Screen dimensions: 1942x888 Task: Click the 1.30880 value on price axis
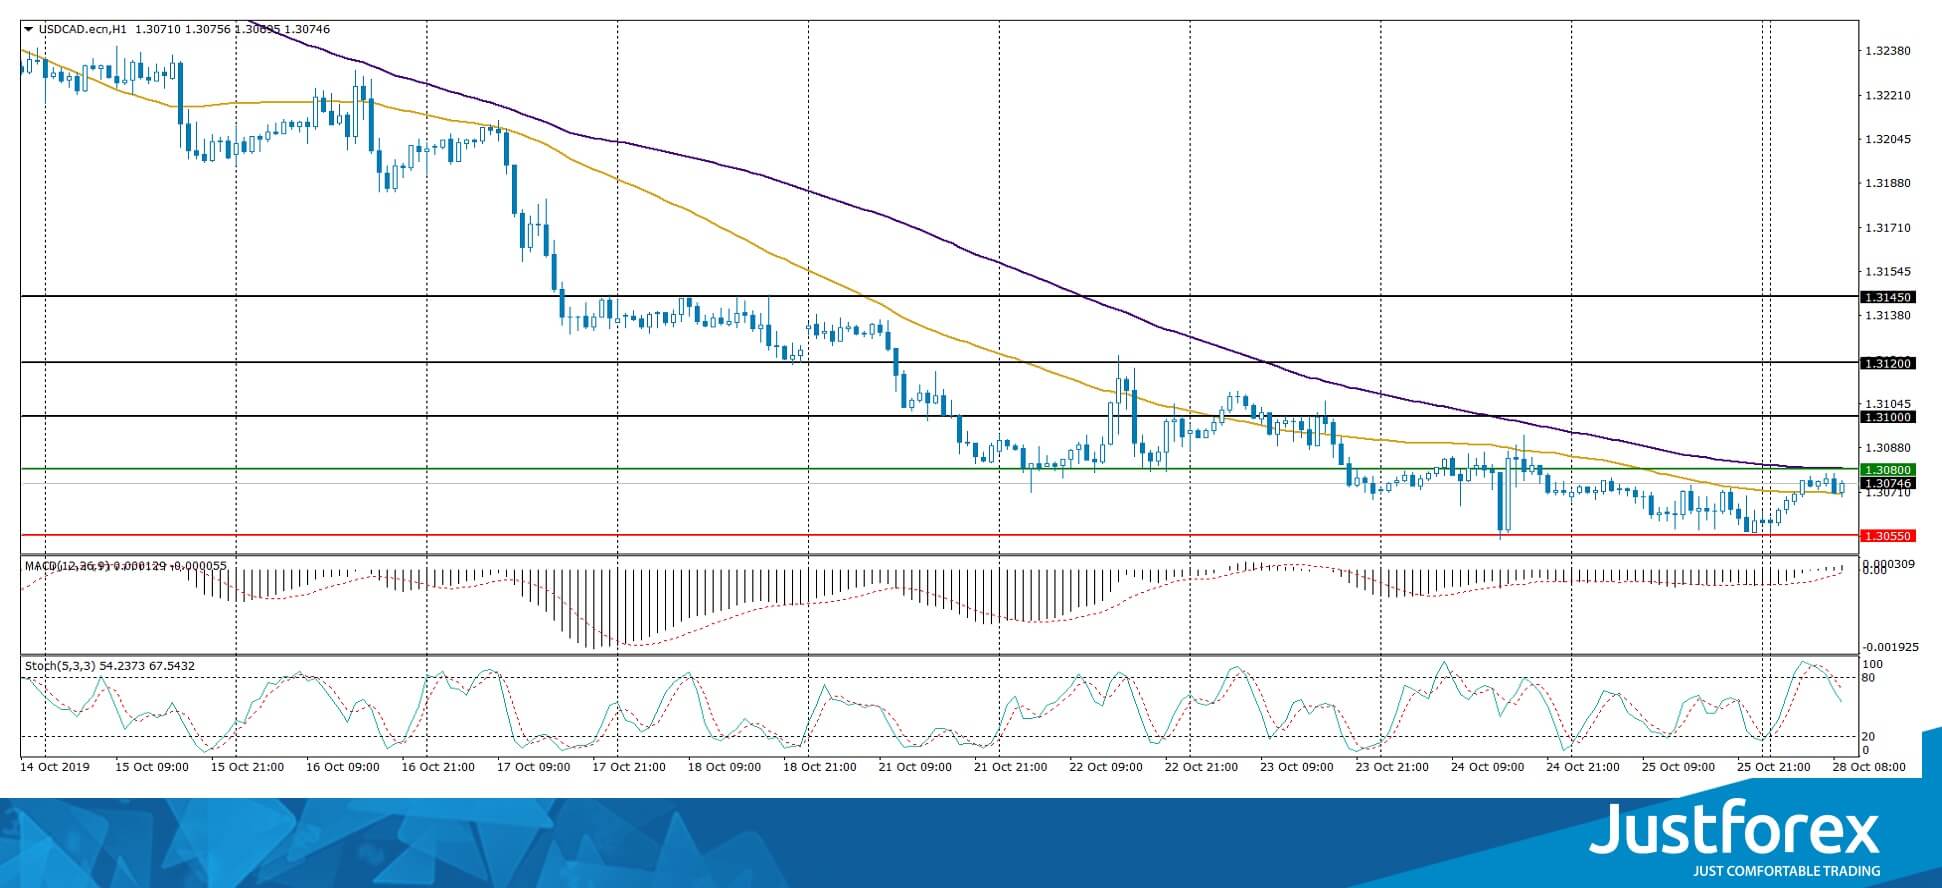[1888, 447]
